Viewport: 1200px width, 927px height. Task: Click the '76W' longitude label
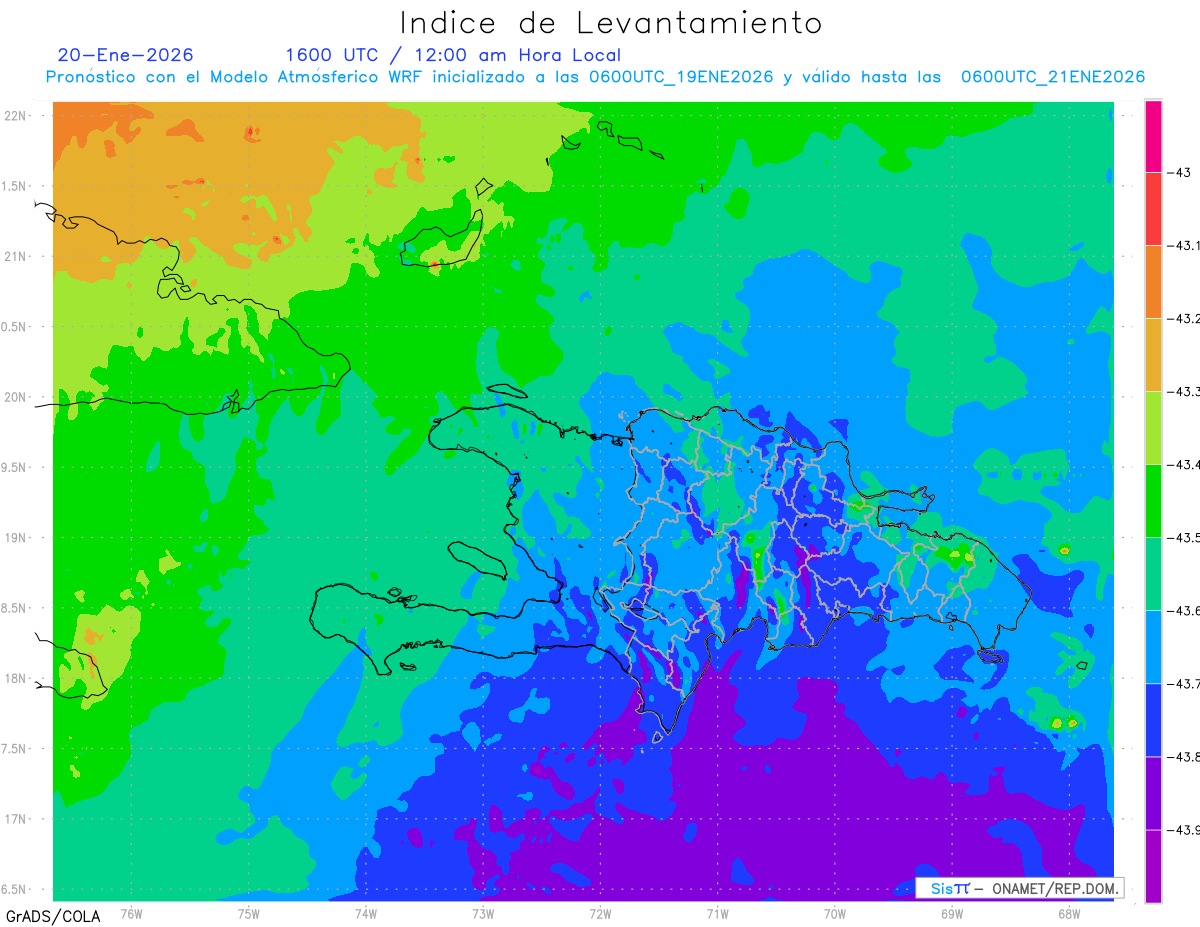pos(131,915)
